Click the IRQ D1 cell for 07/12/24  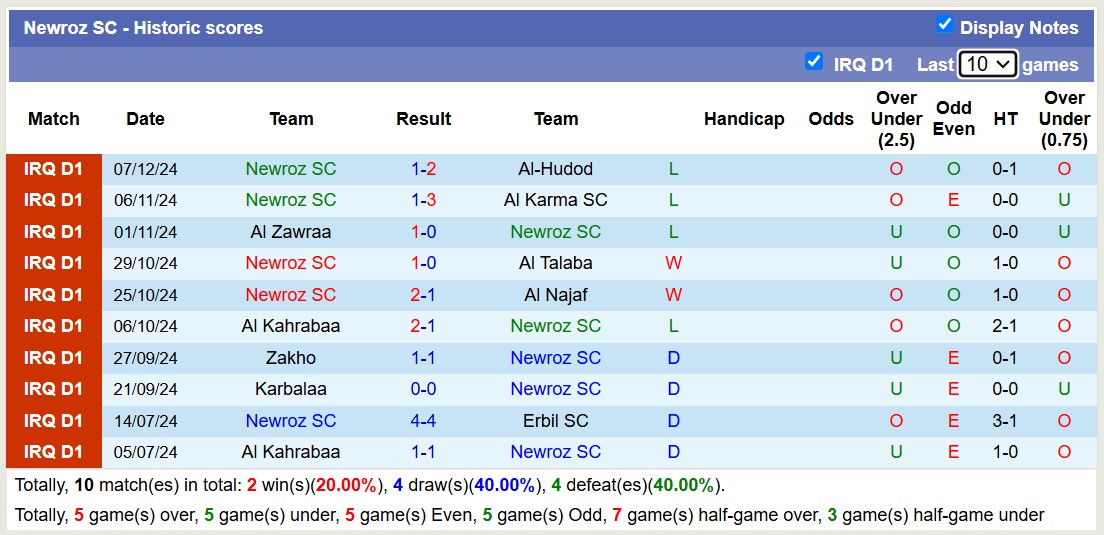tap(54, 169)
